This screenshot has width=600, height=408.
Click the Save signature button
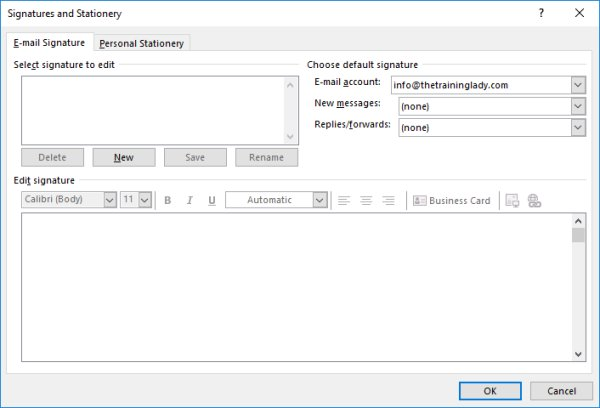[x=195, y=157]
